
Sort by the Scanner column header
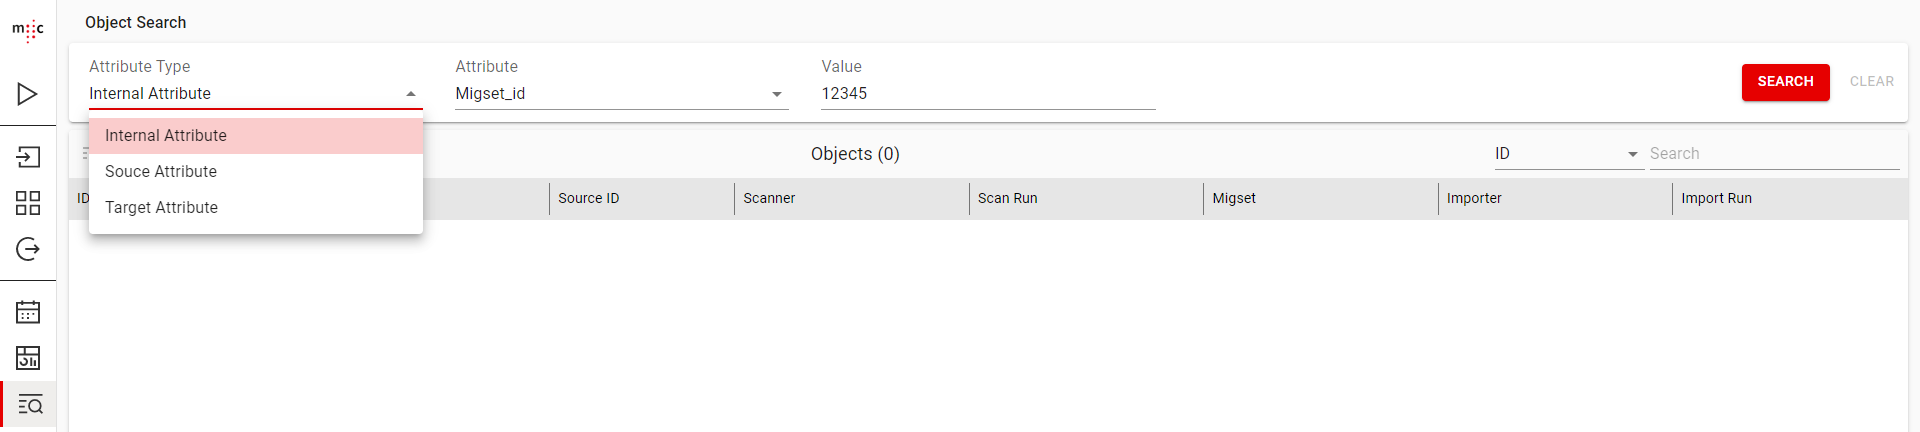click(x=769, y=199)
